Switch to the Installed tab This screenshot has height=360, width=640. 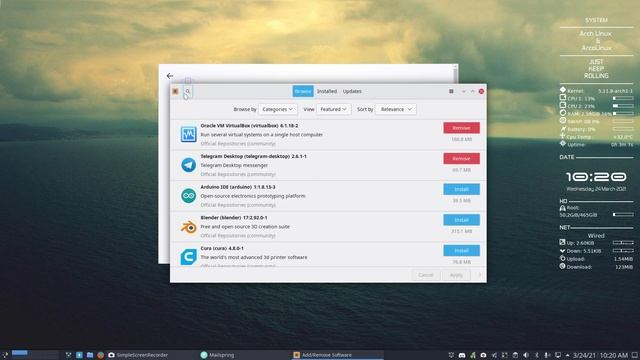[327, 91]
